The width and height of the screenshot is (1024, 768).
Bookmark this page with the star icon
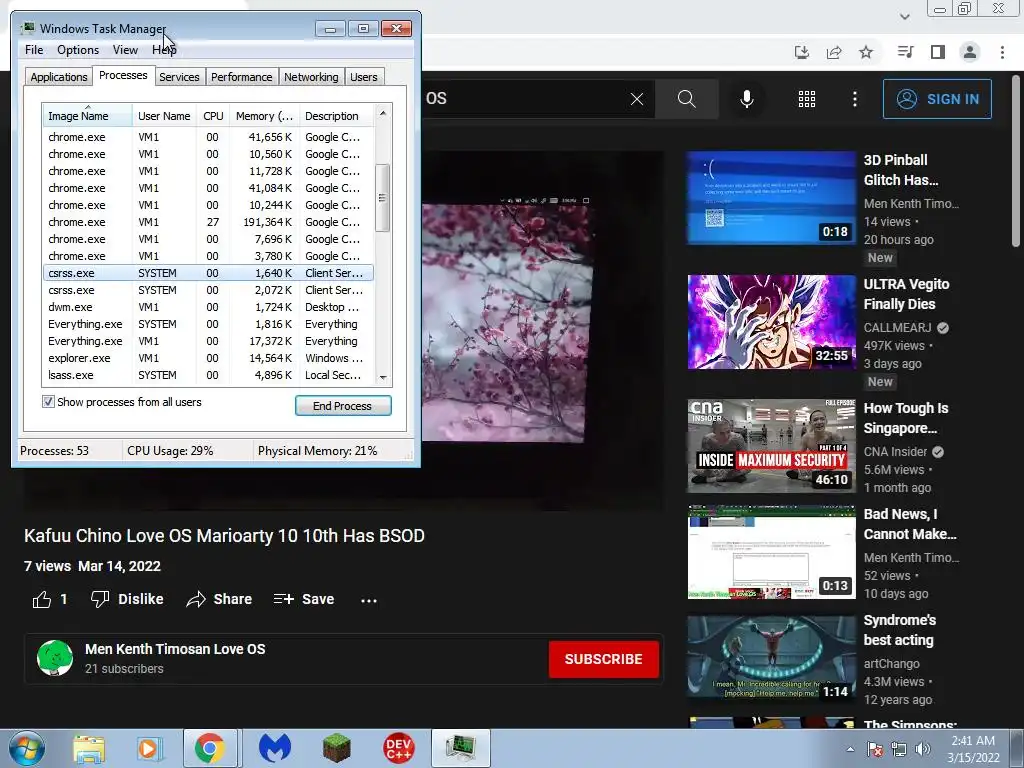point(866,52)
